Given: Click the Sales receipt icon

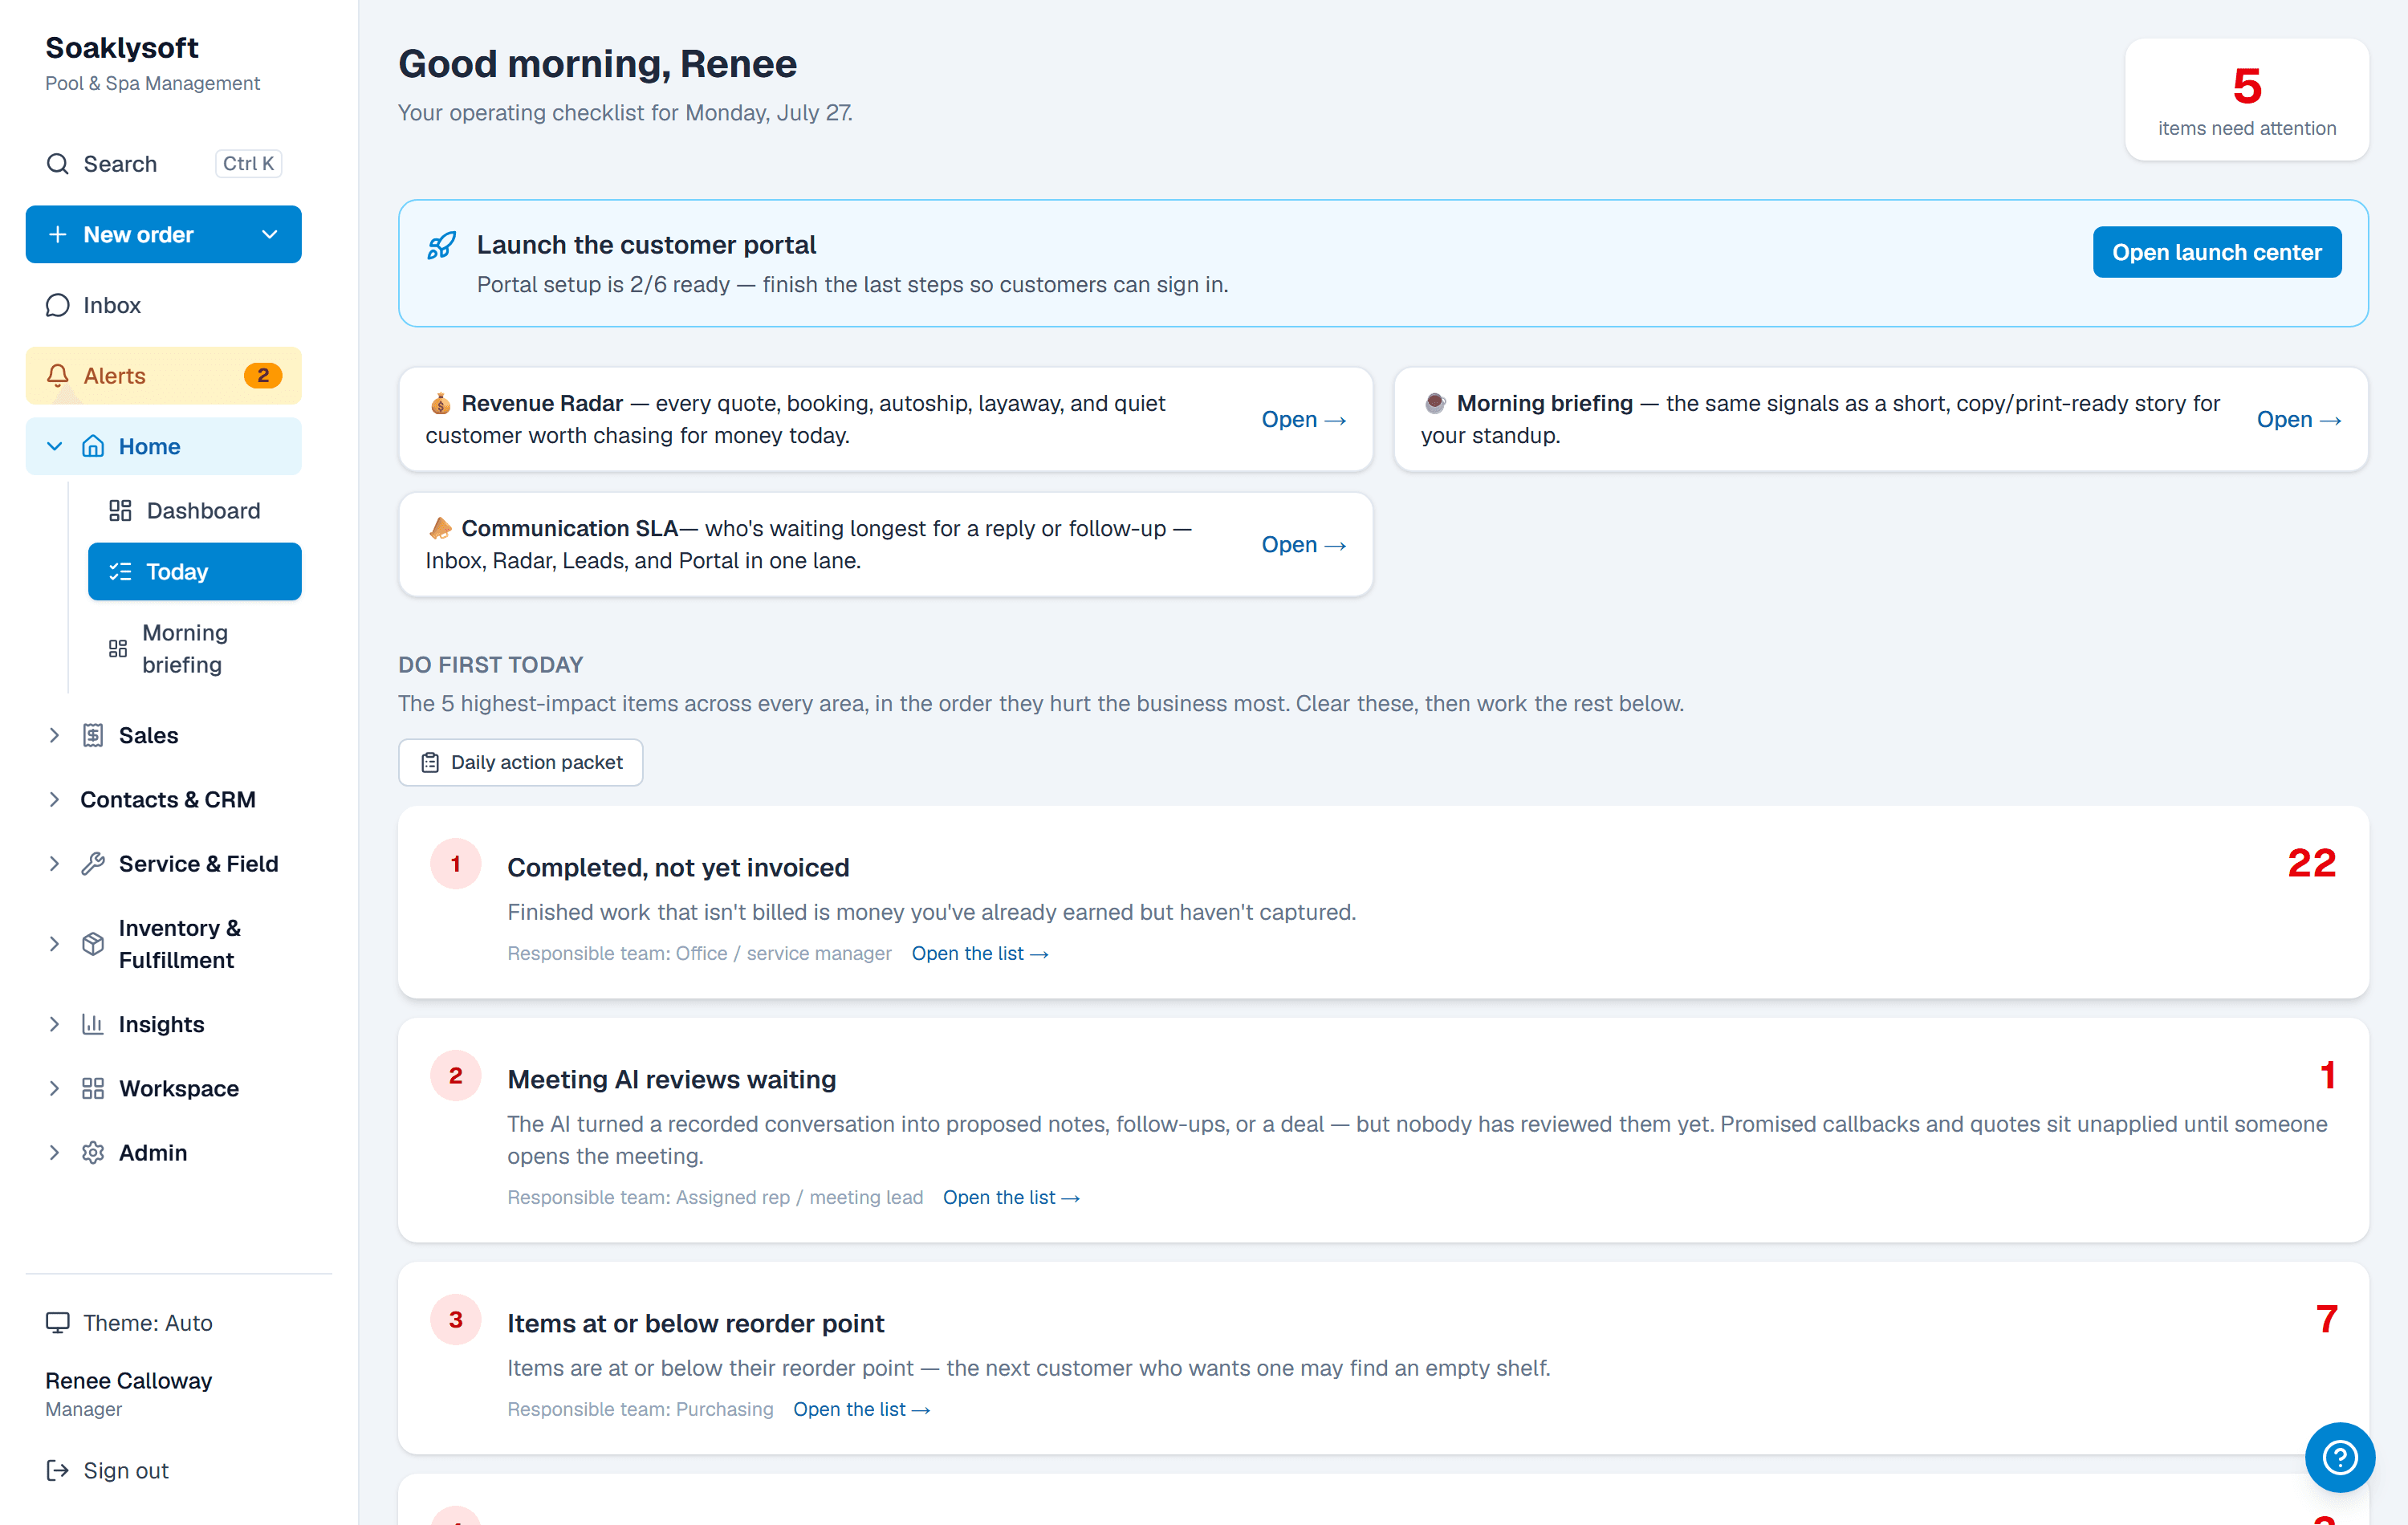Looking at the screenshot, I should coord(93,735).
